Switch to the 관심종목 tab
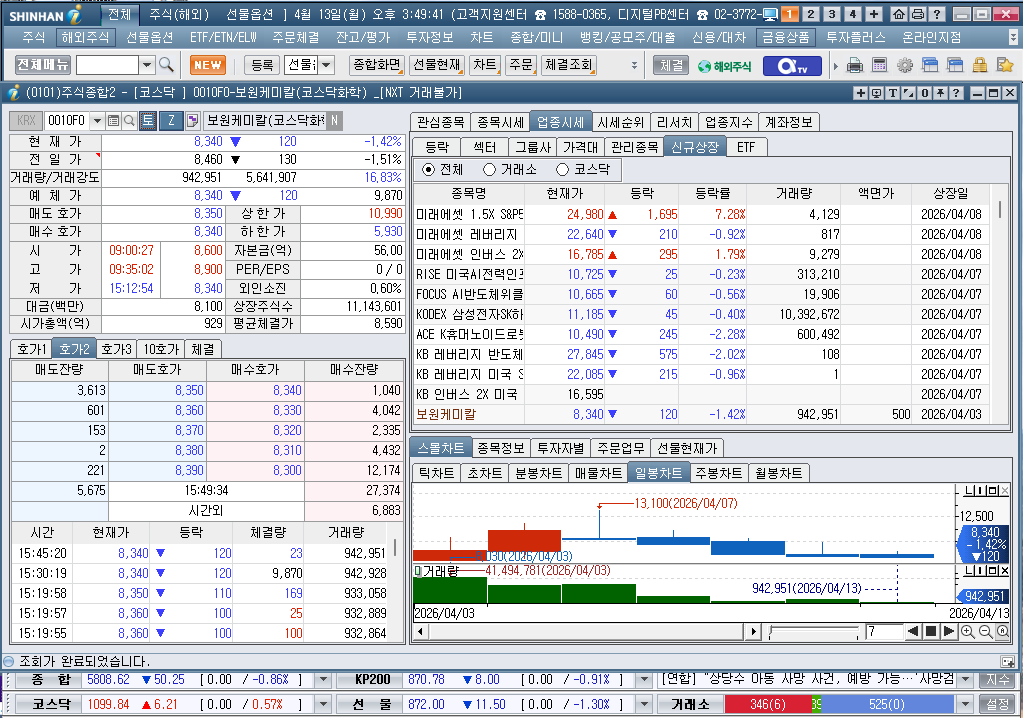The image size is (1023, 718). click(440, 122)
